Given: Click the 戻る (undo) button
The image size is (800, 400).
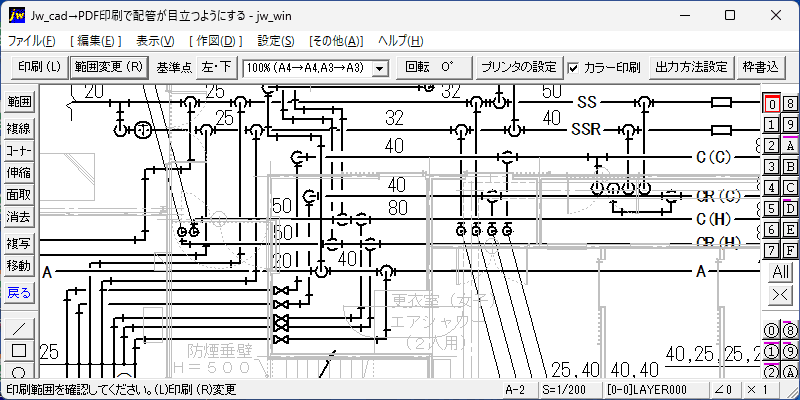Looking at the screenshot, I should coord(19,293).
